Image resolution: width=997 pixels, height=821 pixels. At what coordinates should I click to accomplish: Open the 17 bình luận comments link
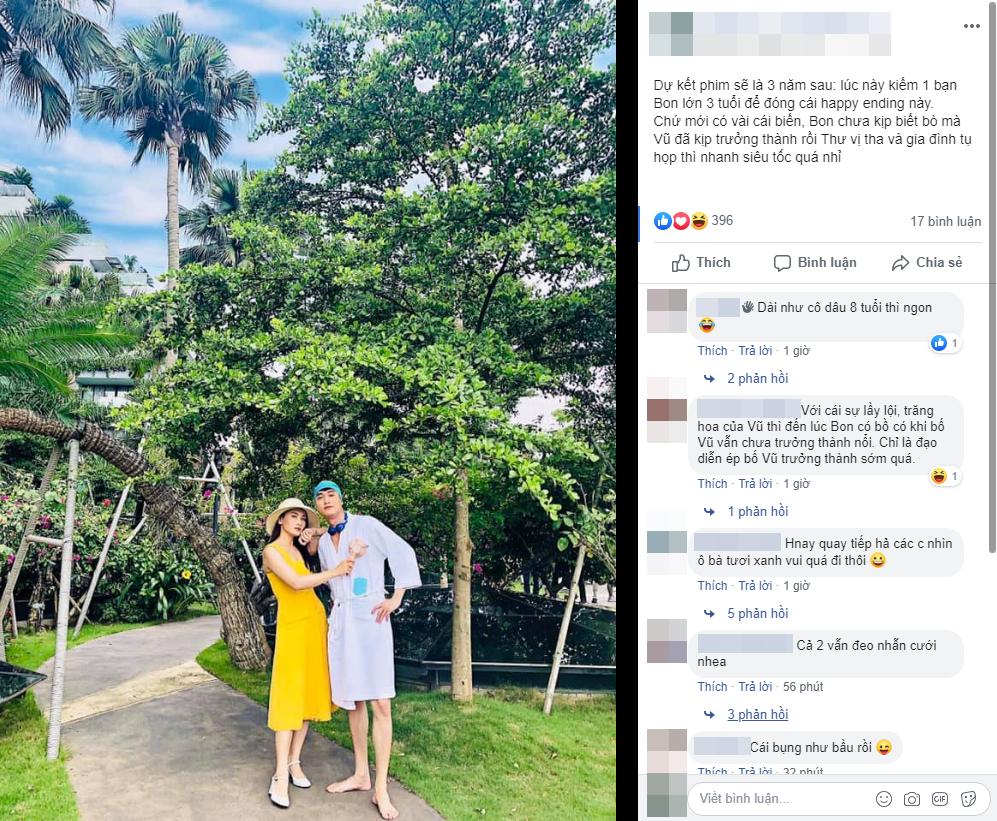pos(945,221)
